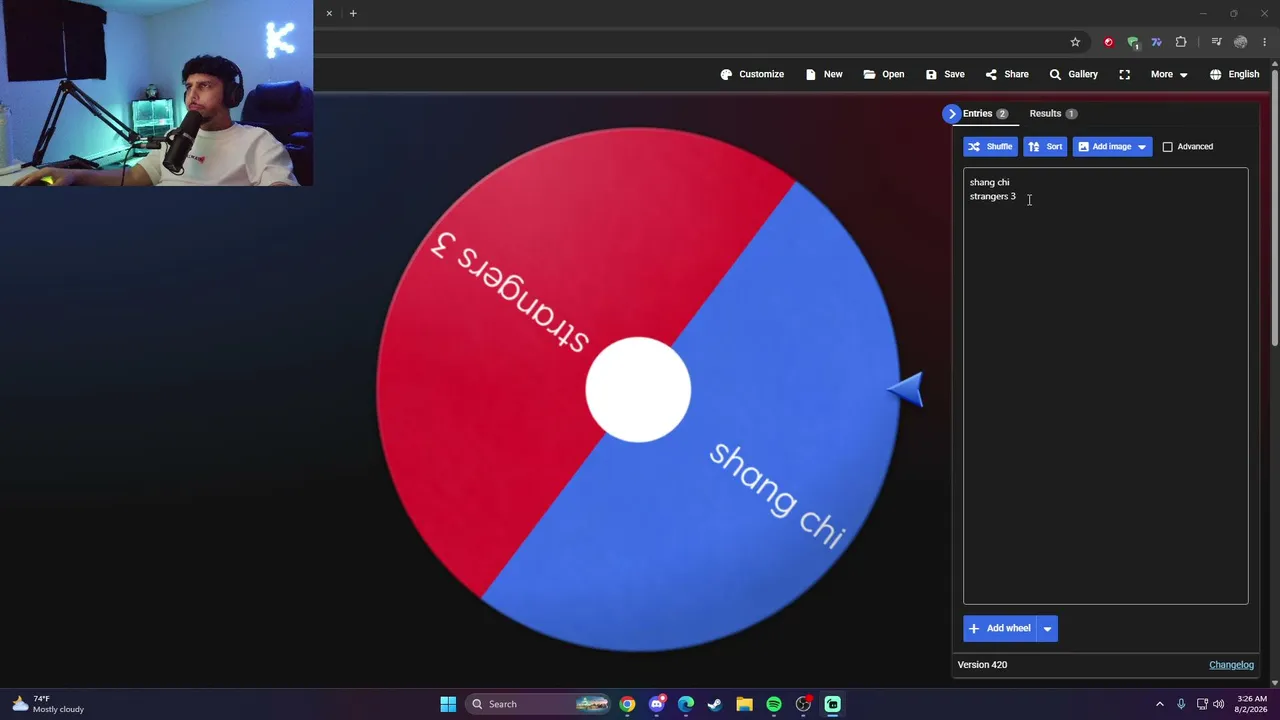Enter fullscreen mode for the wheel

(1125, 74)
